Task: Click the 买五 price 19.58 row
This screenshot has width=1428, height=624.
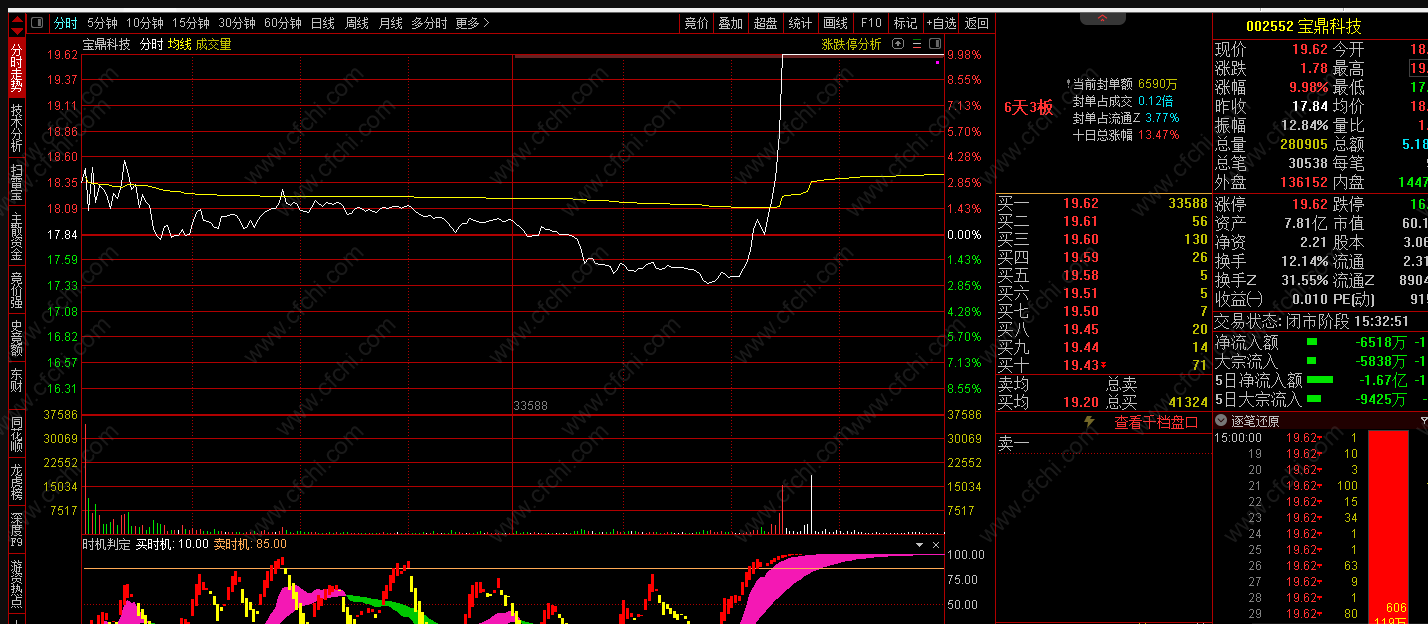Action: pos(1103,275)
